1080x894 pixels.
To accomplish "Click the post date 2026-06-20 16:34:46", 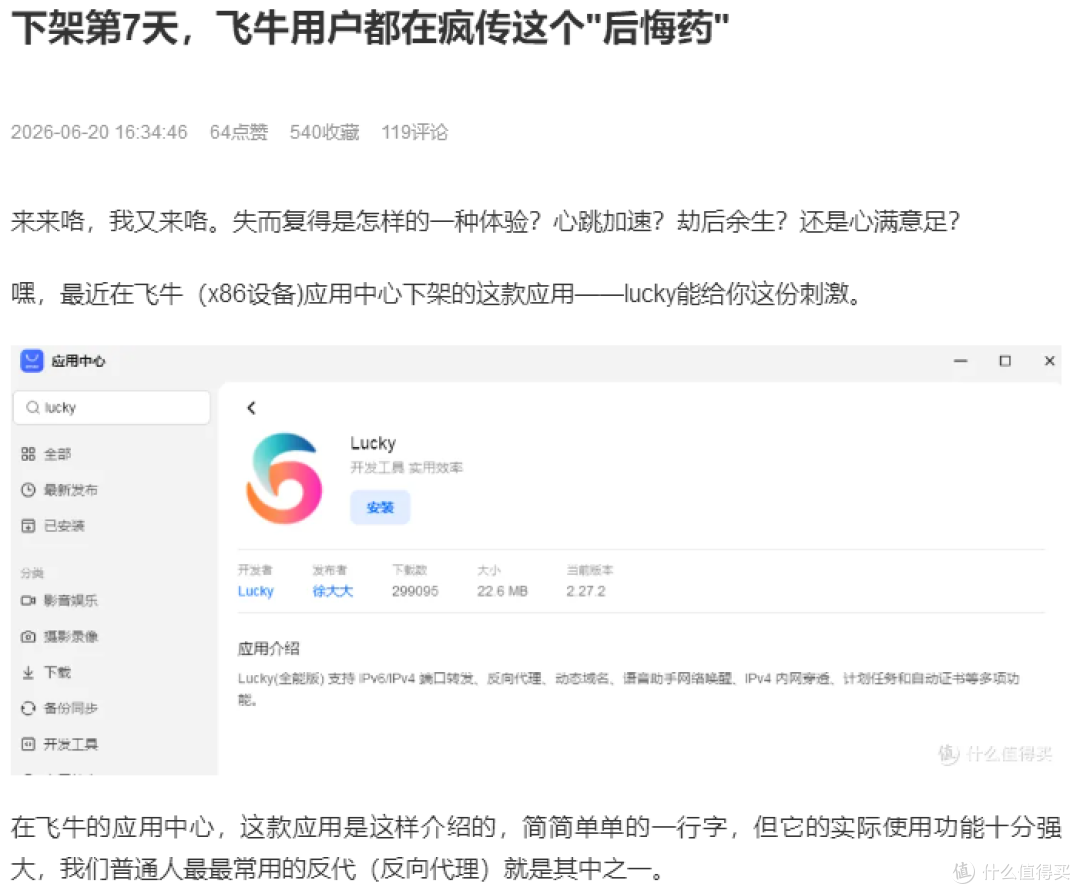I will pyautogui.click(x=99, y=132).
